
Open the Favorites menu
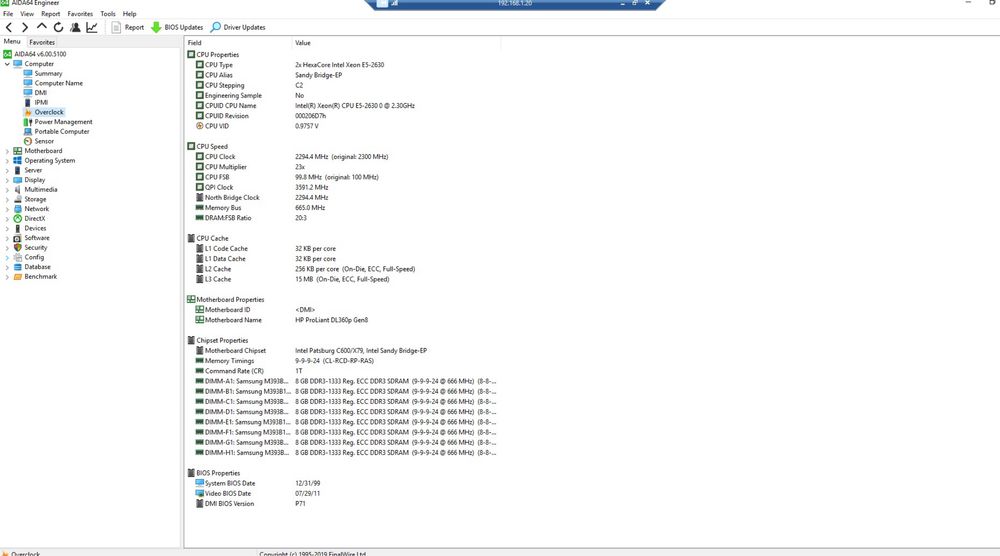coord(80,13)
